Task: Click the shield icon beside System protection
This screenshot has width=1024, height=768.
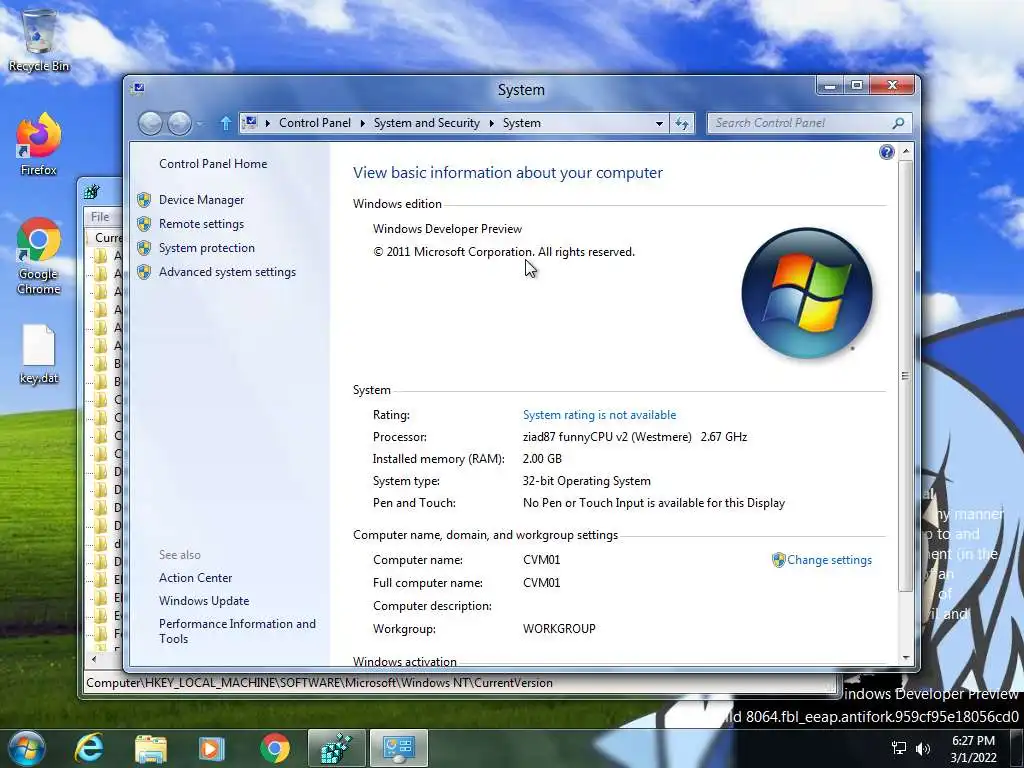Action: [x=144, y=248]
